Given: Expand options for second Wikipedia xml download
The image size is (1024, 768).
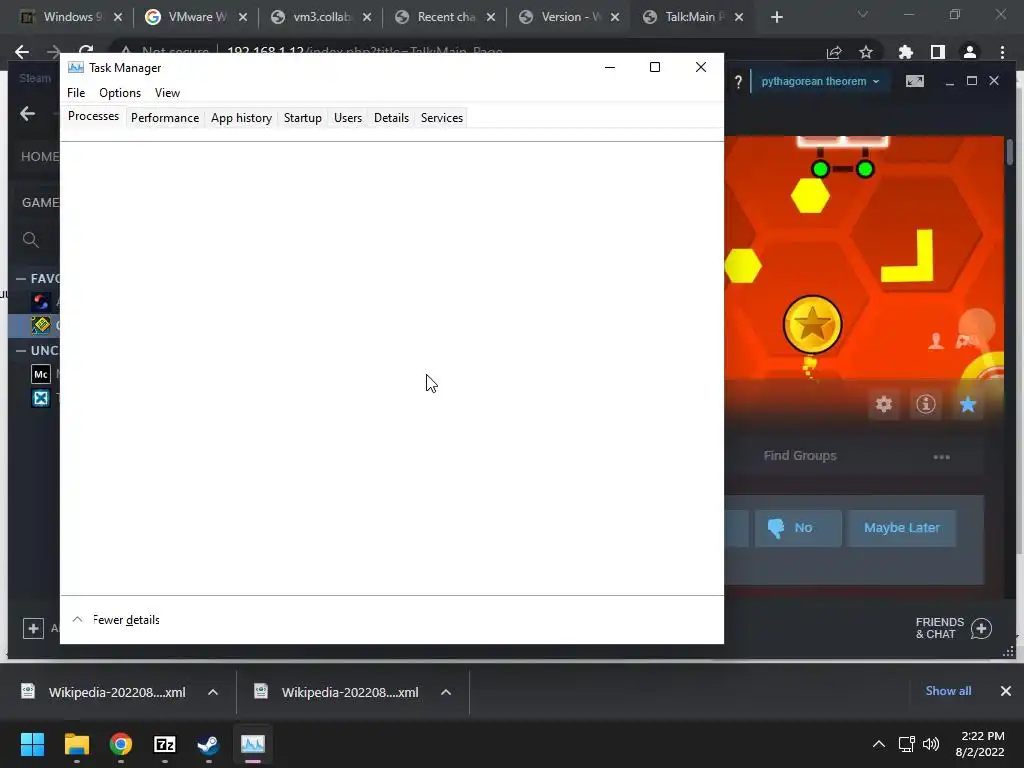Looking at the screenshot, I should [x=446, y=692].
